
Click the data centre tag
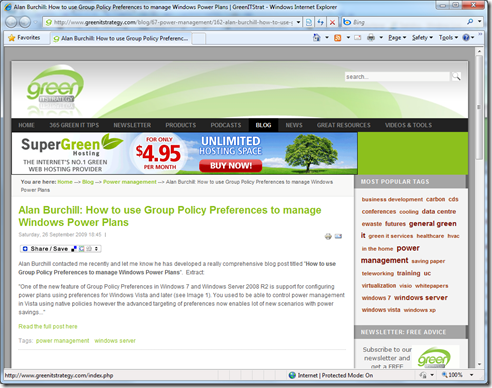[439, 211]
